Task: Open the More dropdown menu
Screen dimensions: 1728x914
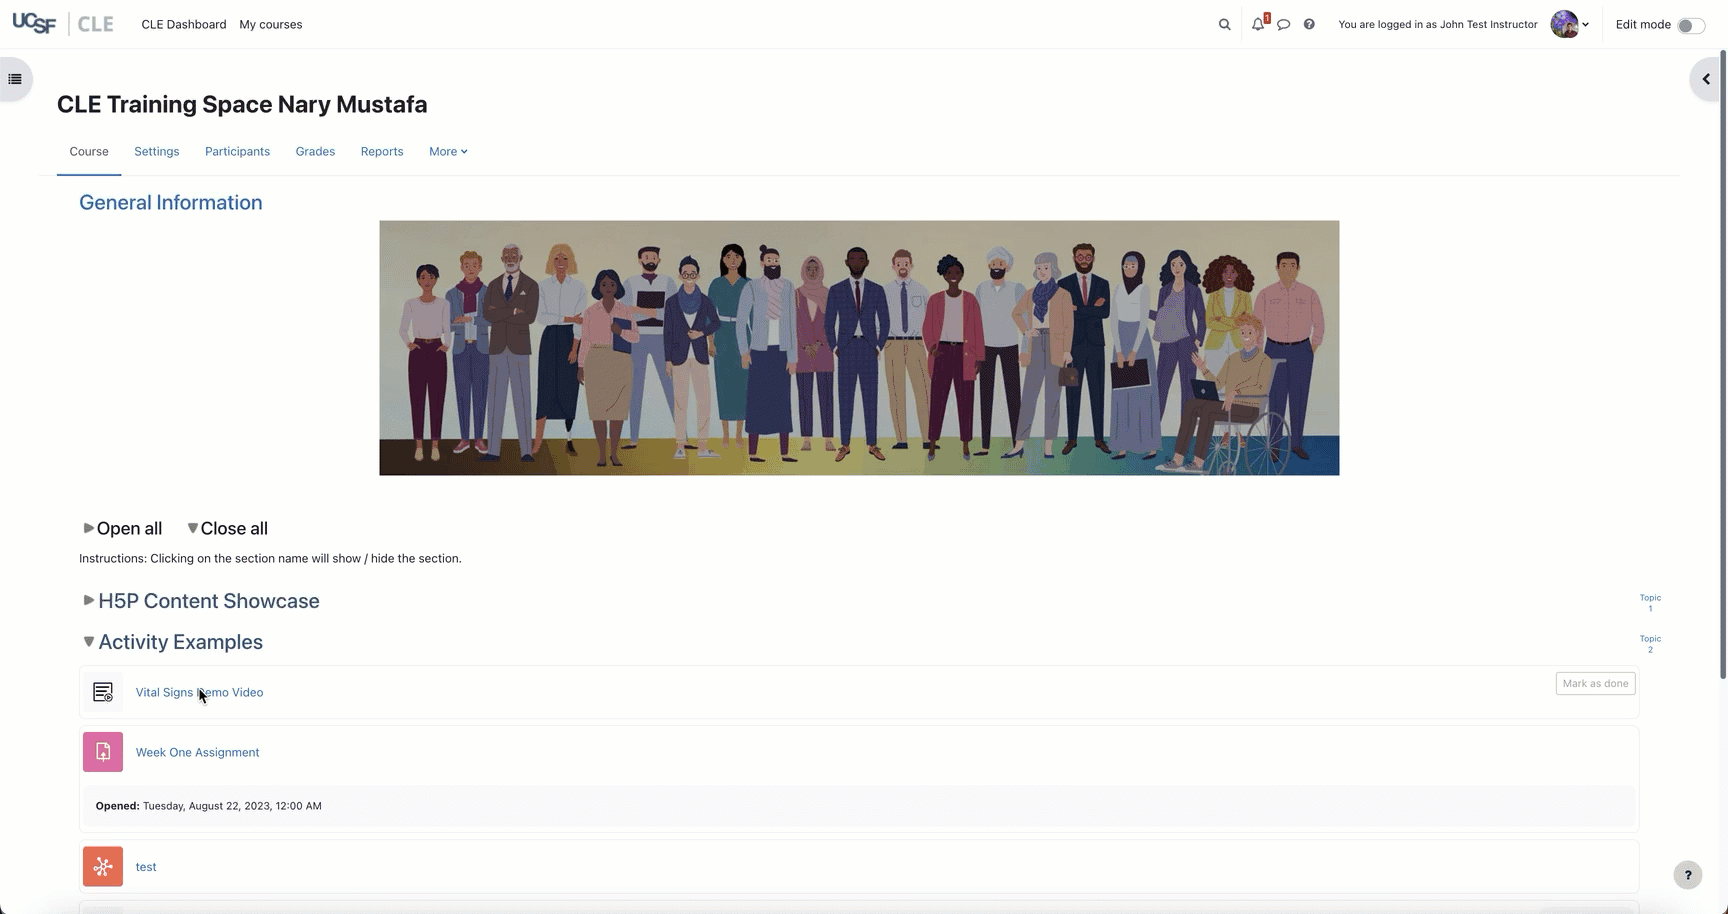Action: point(448,152)
